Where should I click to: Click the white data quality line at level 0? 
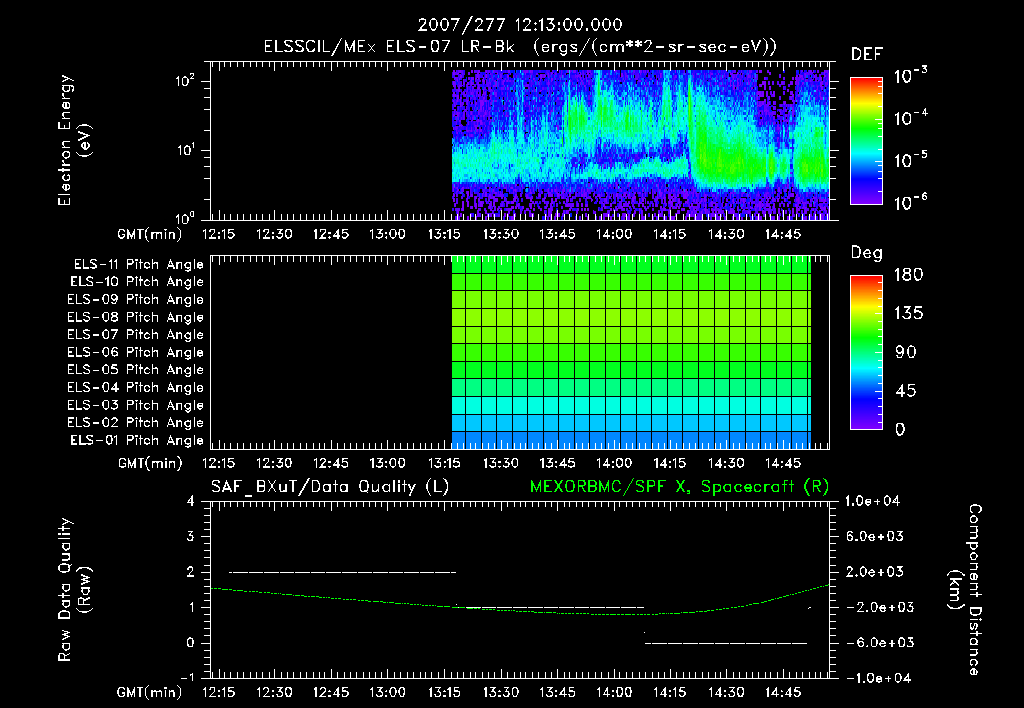click(726, 643)
